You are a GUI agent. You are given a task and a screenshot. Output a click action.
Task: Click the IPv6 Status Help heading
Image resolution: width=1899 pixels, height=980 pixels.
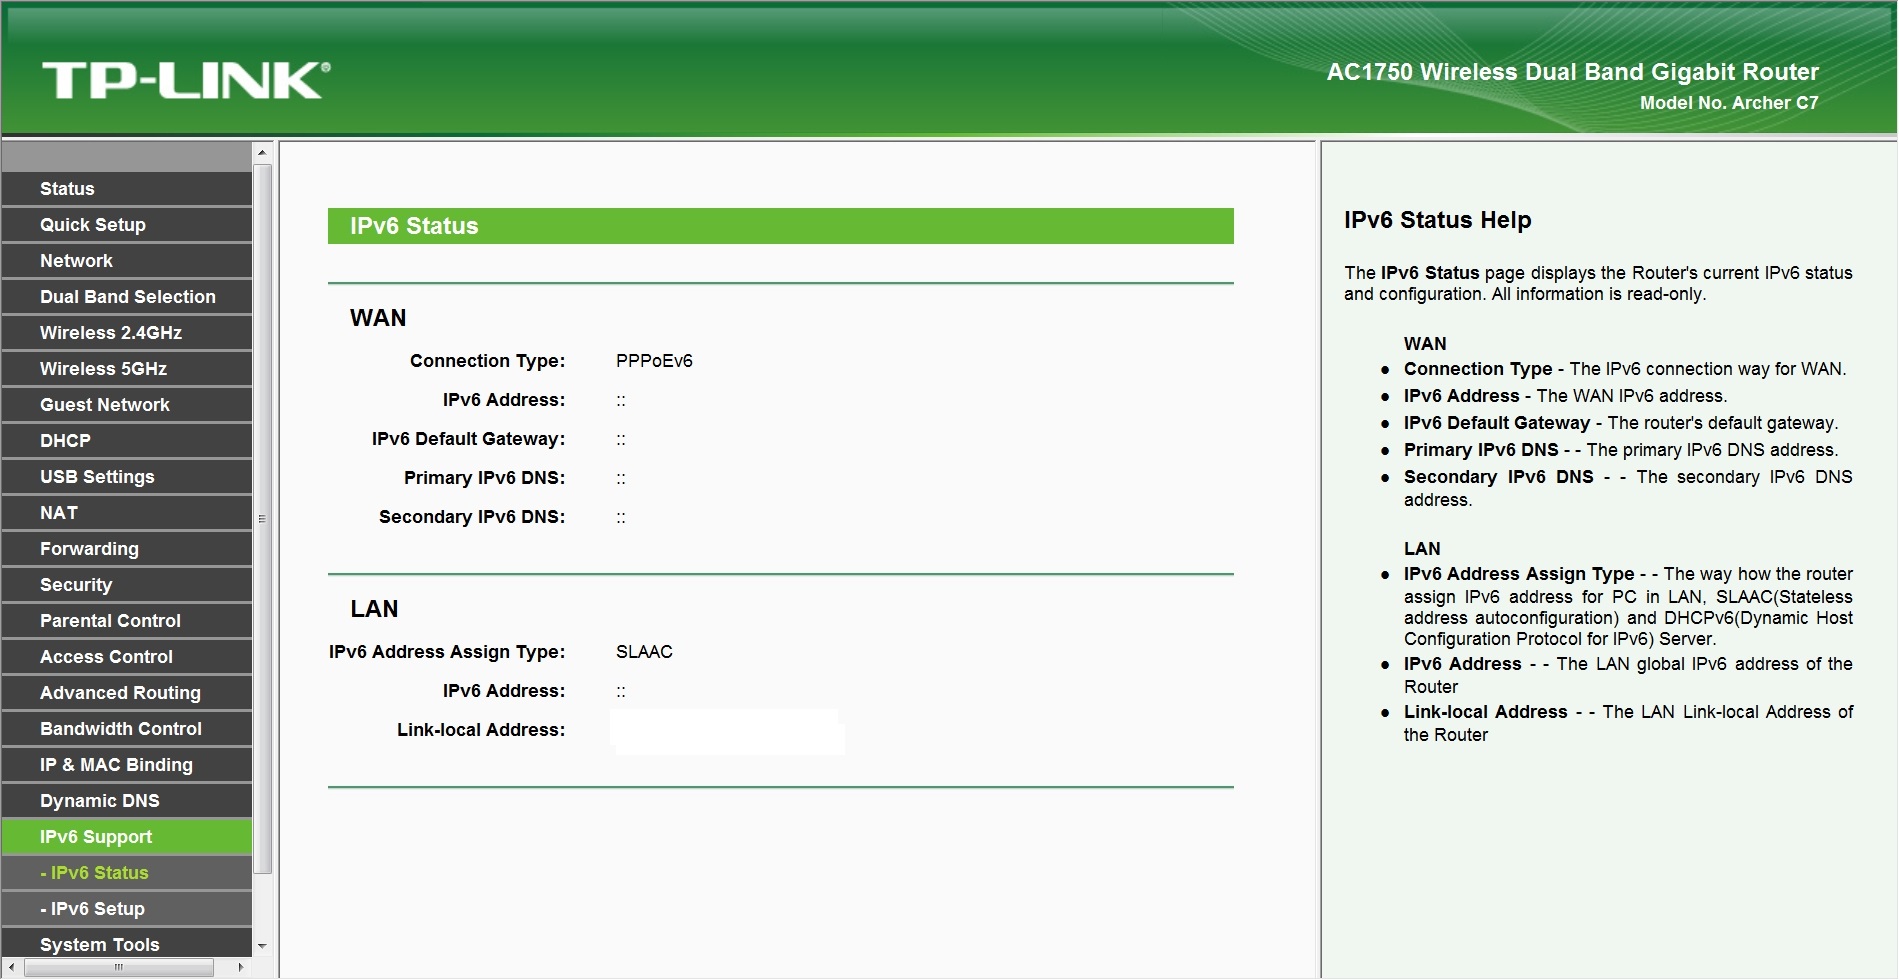1438,220
